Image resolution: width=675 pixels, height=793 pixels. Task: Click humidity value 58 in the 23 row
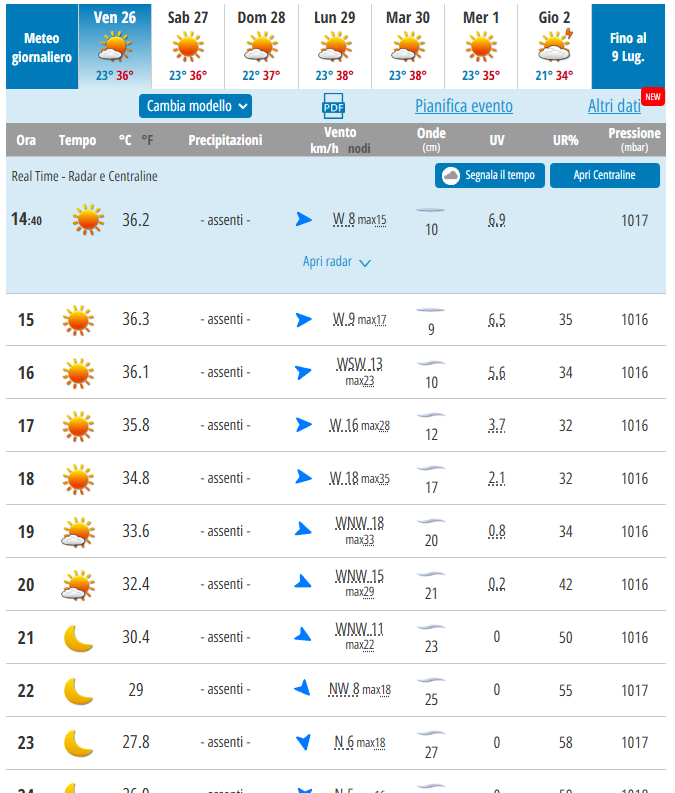click(x=566, y=742)
